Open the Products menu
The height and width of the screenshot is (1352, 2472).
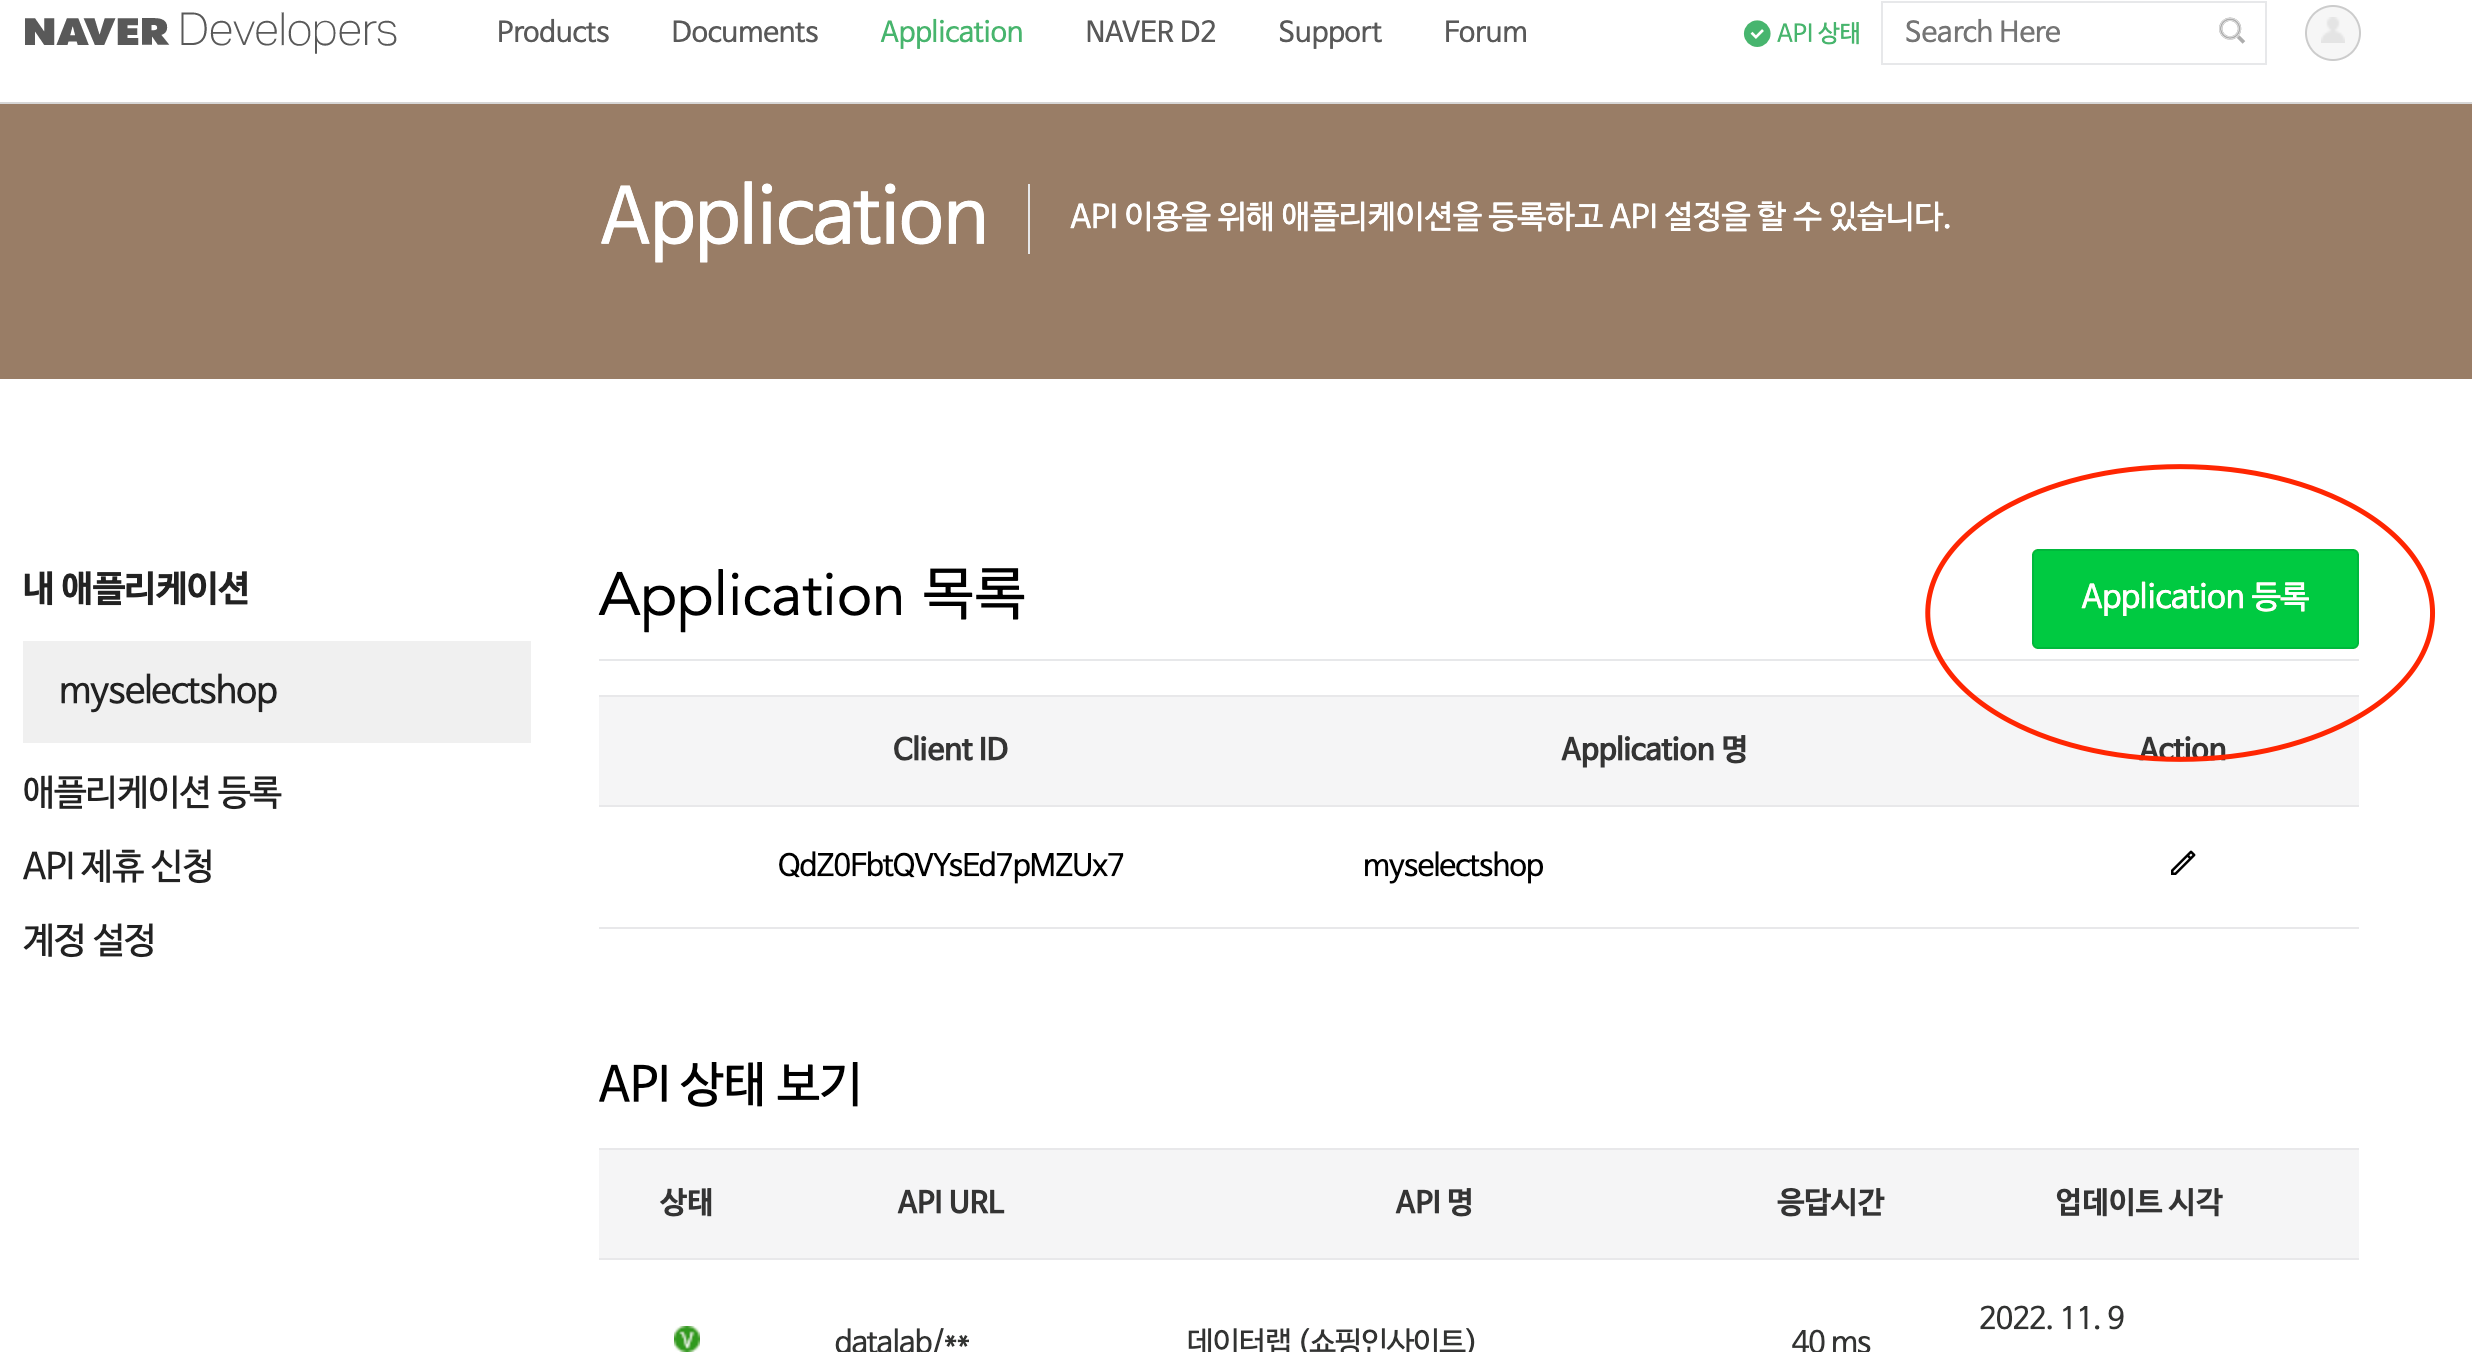tap(552, 32)
